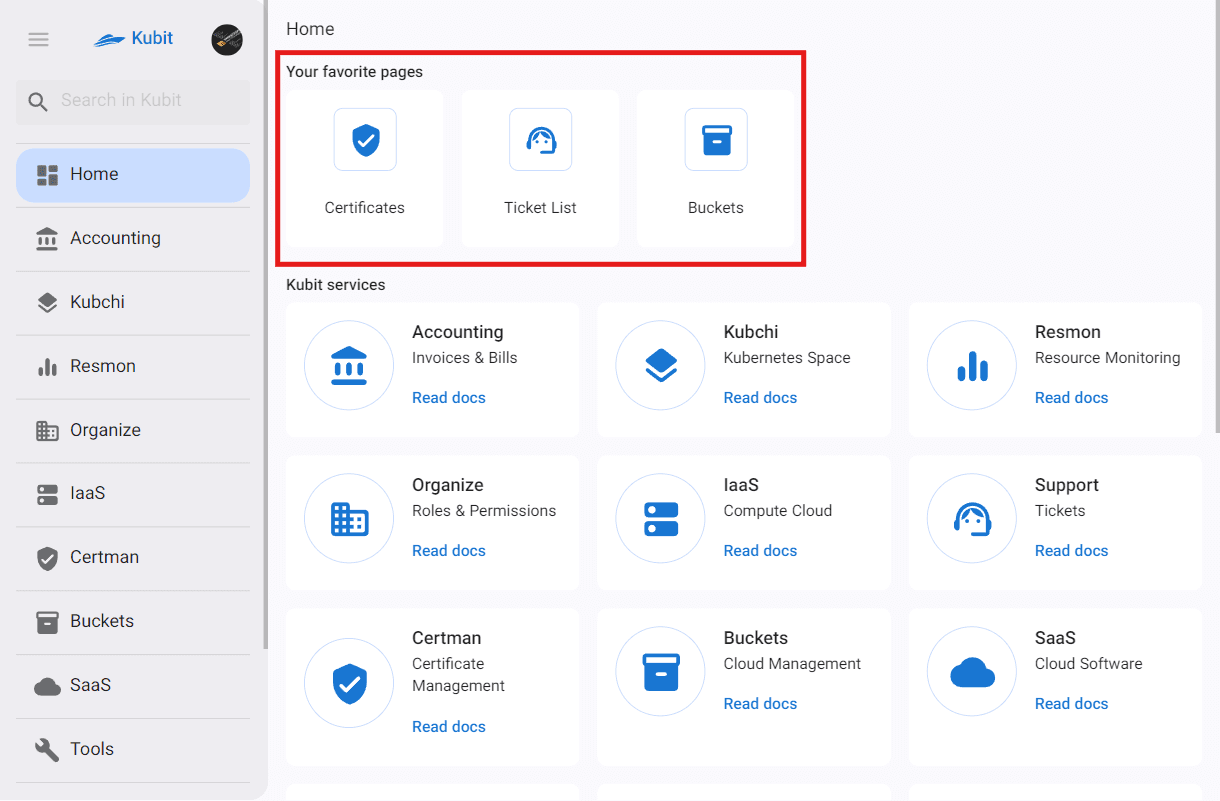Read docs for Support
This screenshot has width=1220, height=801.
coord(1072,551)
